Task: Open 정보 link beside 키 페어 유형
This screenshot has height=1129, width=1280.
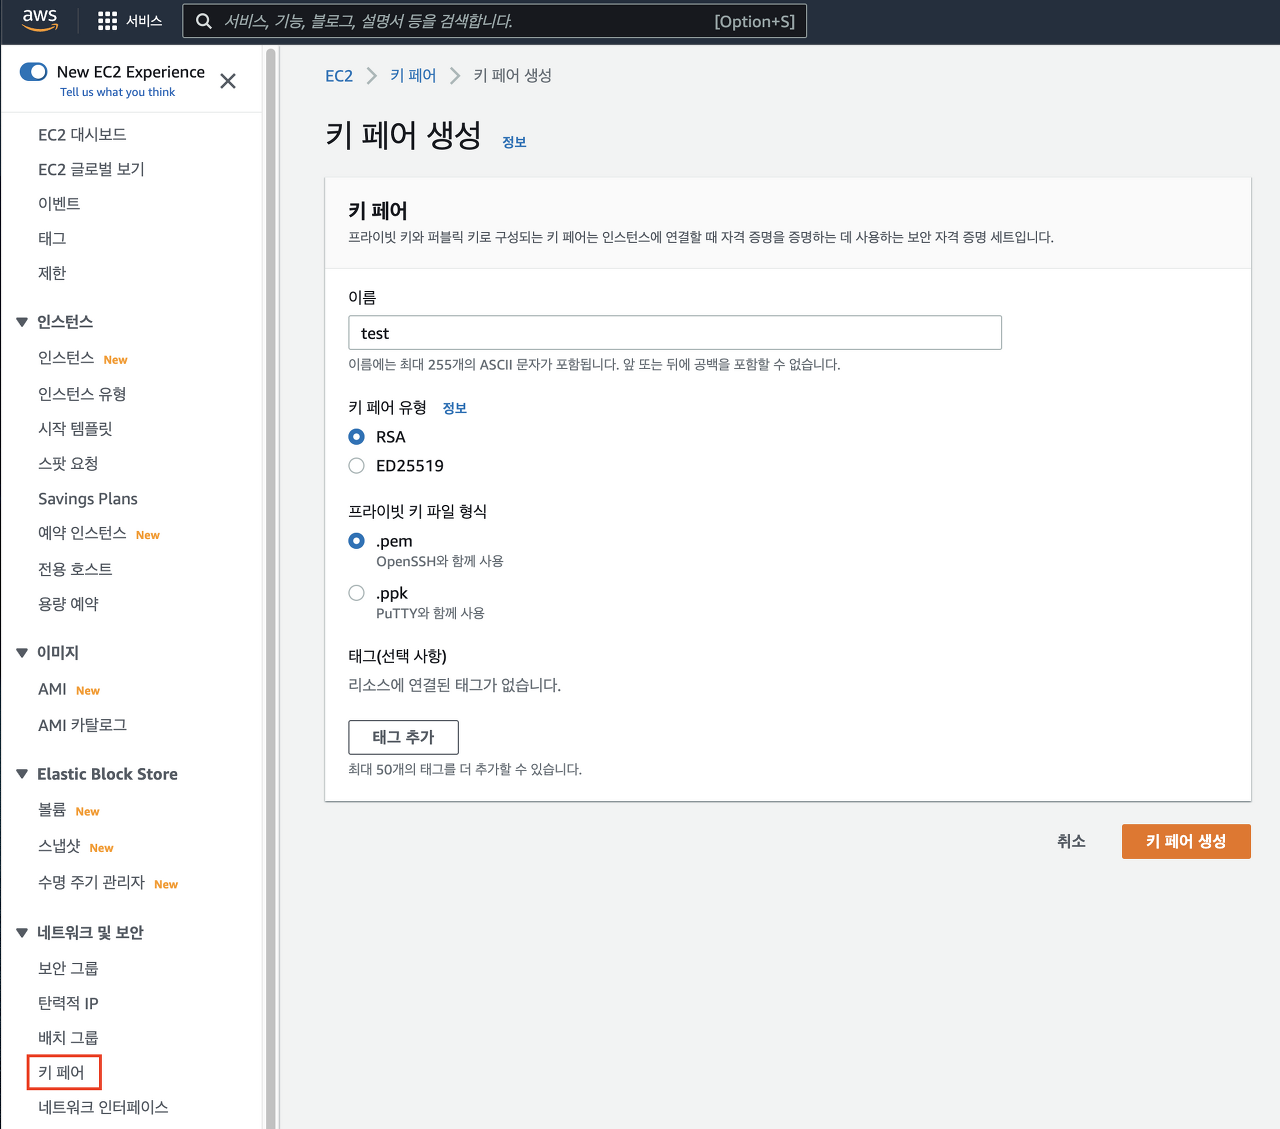Action: (454, 408)
